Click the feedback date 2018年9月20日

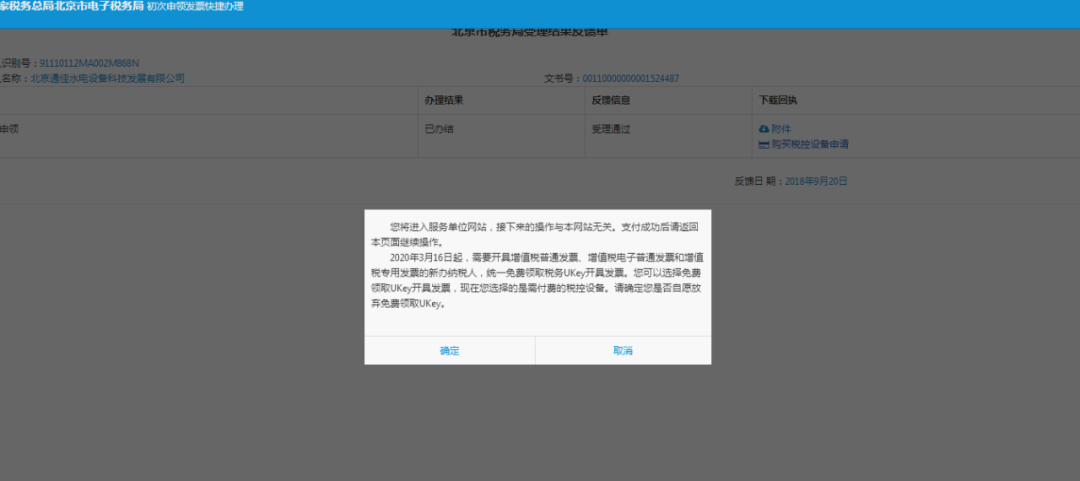coord(815,181)
